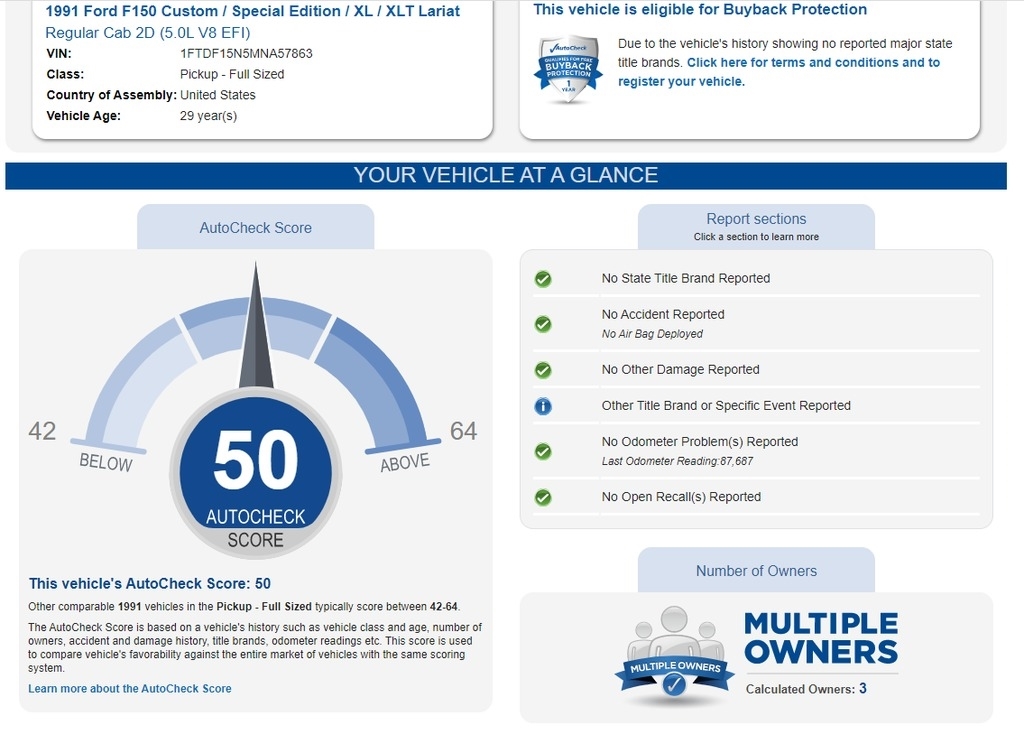Click green checkmark beside No State Title Brand
Viewport: 1024px width, 753px height.
(x=543, y=279)
